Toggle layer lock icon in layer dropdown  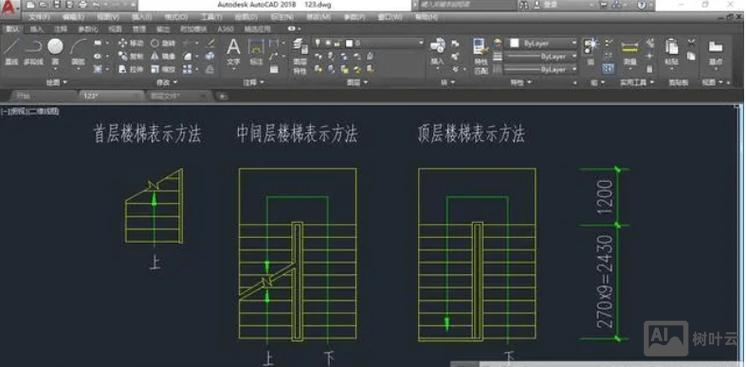click(337, 43)
